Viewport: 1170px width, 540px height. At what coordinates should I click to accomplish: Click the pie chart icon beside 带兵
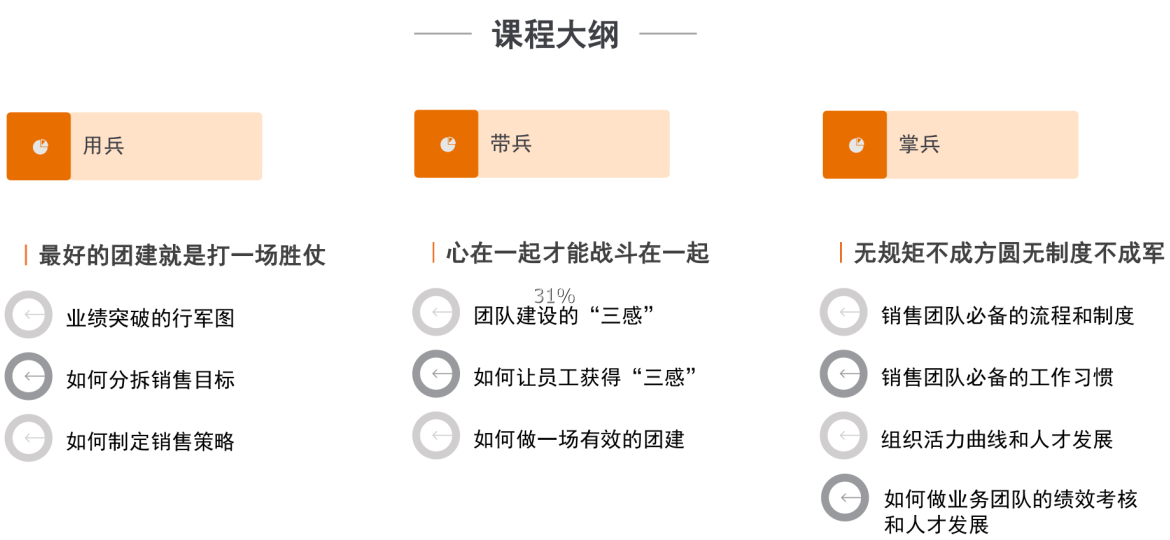point(448,144)
